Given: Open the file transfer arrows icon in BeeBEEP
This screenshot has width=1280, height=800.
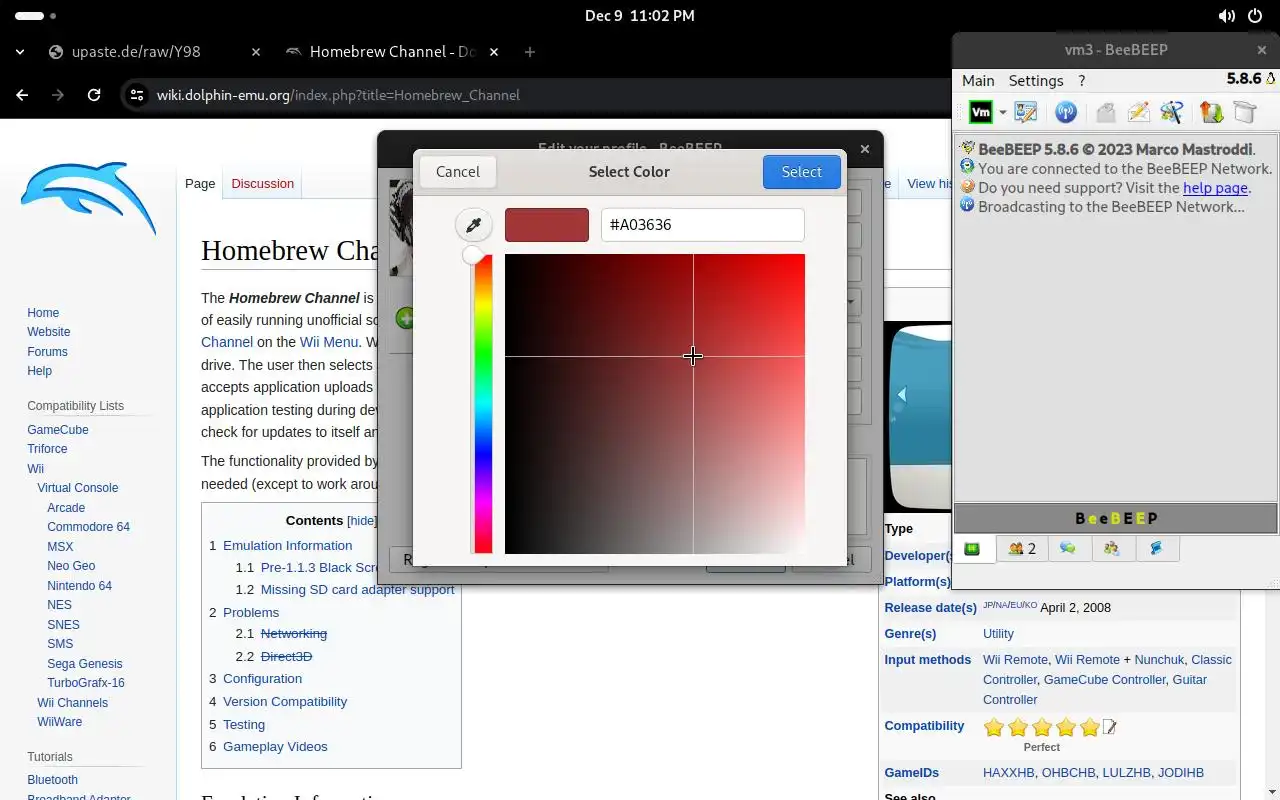Looking at the screenshot, I should point(1211,112).
